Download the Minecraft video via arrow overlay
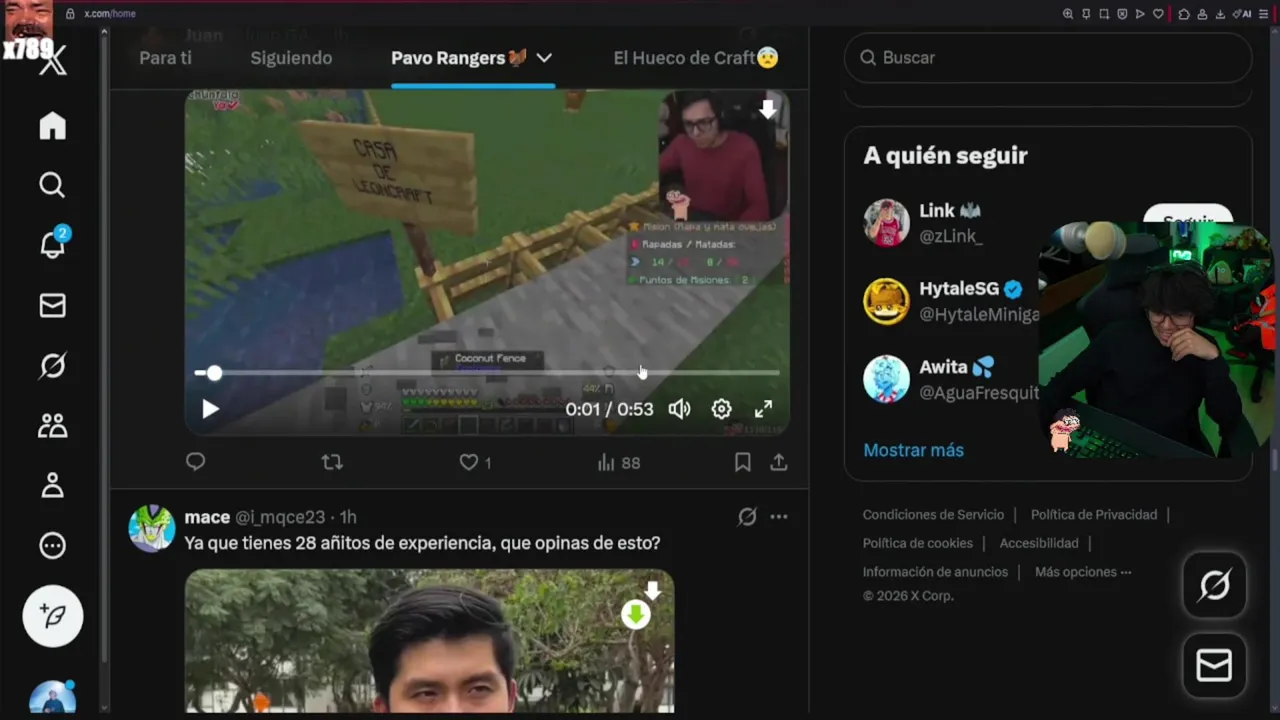 pos(768,110)
